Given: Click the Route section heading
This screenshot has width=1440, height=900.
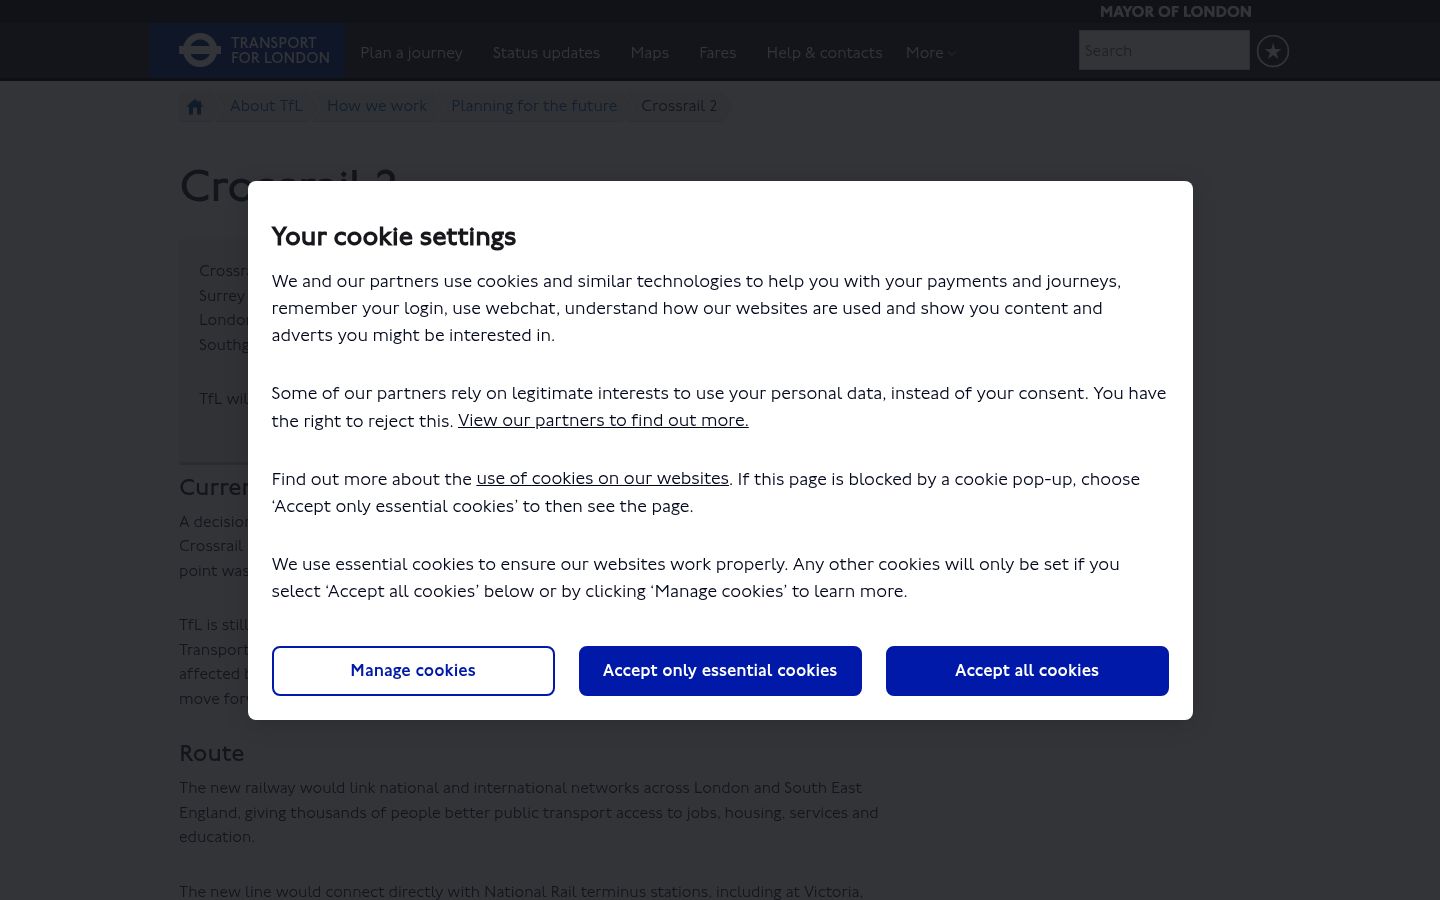Looking at the screenshot, I should pyautogui.click(x=212, y=753).
